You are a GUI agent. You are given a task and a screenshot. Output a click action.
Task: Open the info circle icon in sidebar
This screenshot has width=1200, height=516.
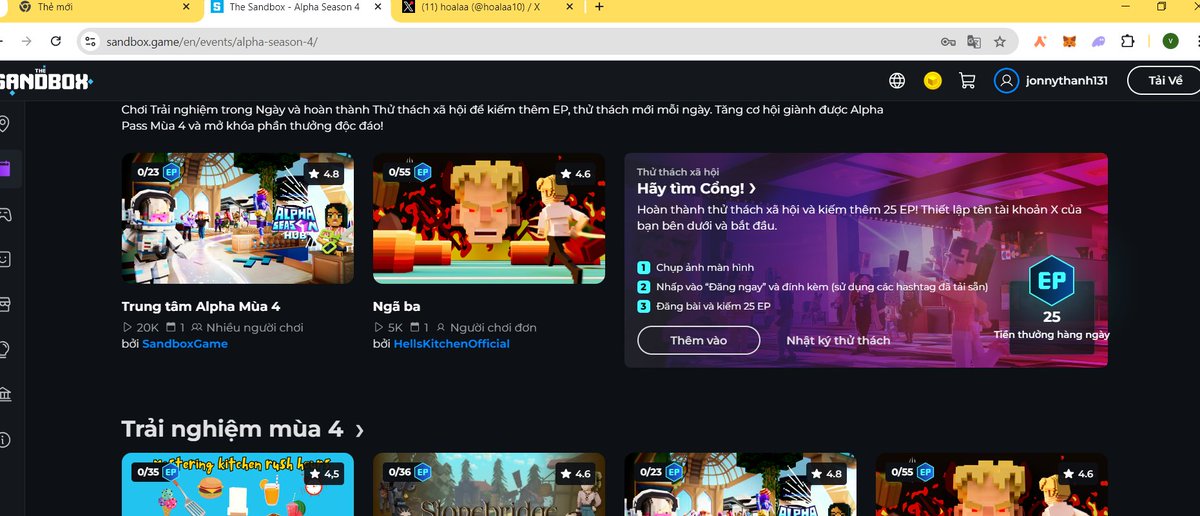[x=5, y=439]
